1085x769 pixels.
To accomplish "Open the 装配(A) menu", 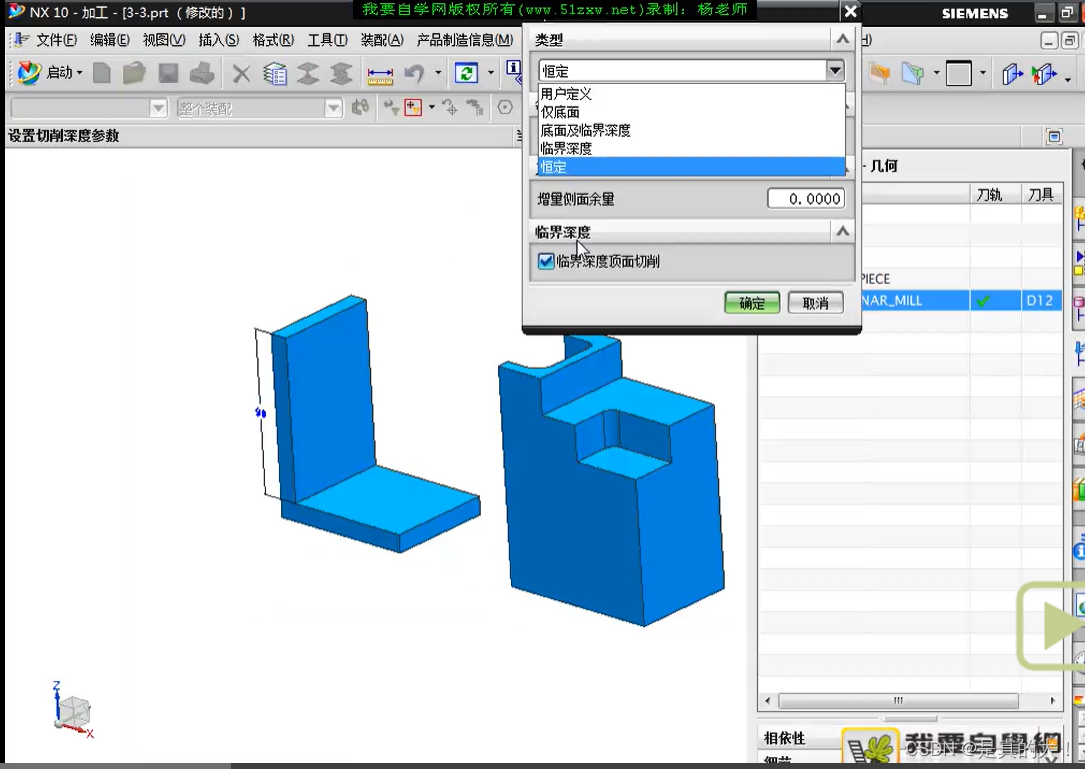I will pyautogui.click(x=382, y=40).
